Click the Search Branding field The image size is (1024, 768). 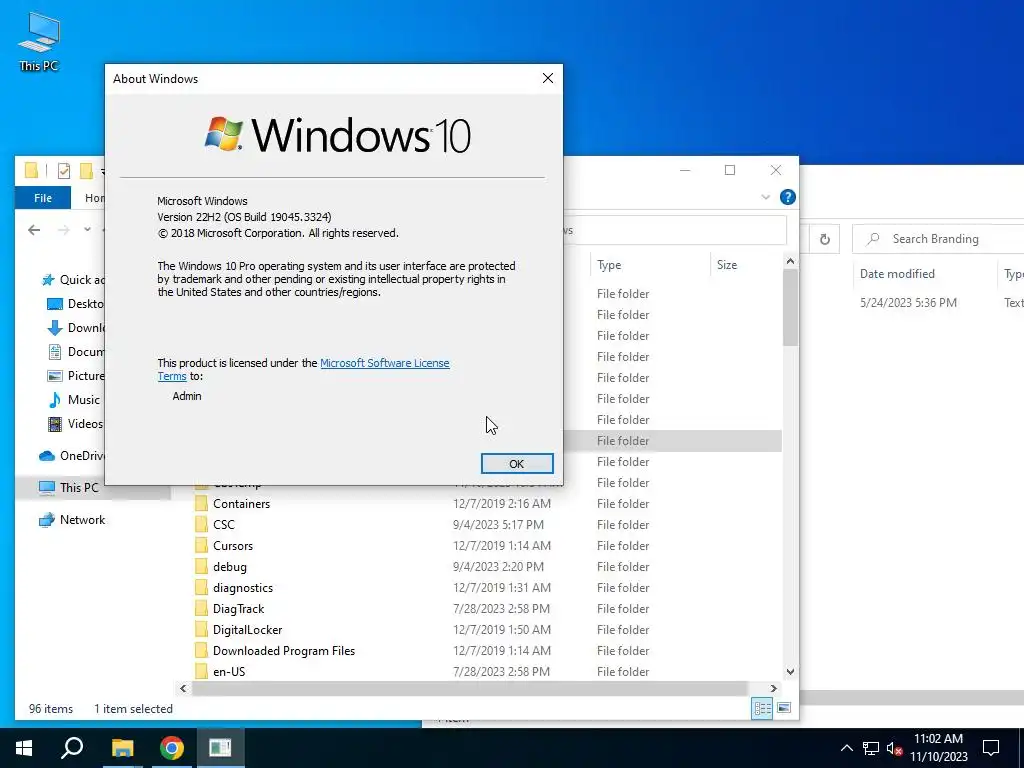point(938,239)
